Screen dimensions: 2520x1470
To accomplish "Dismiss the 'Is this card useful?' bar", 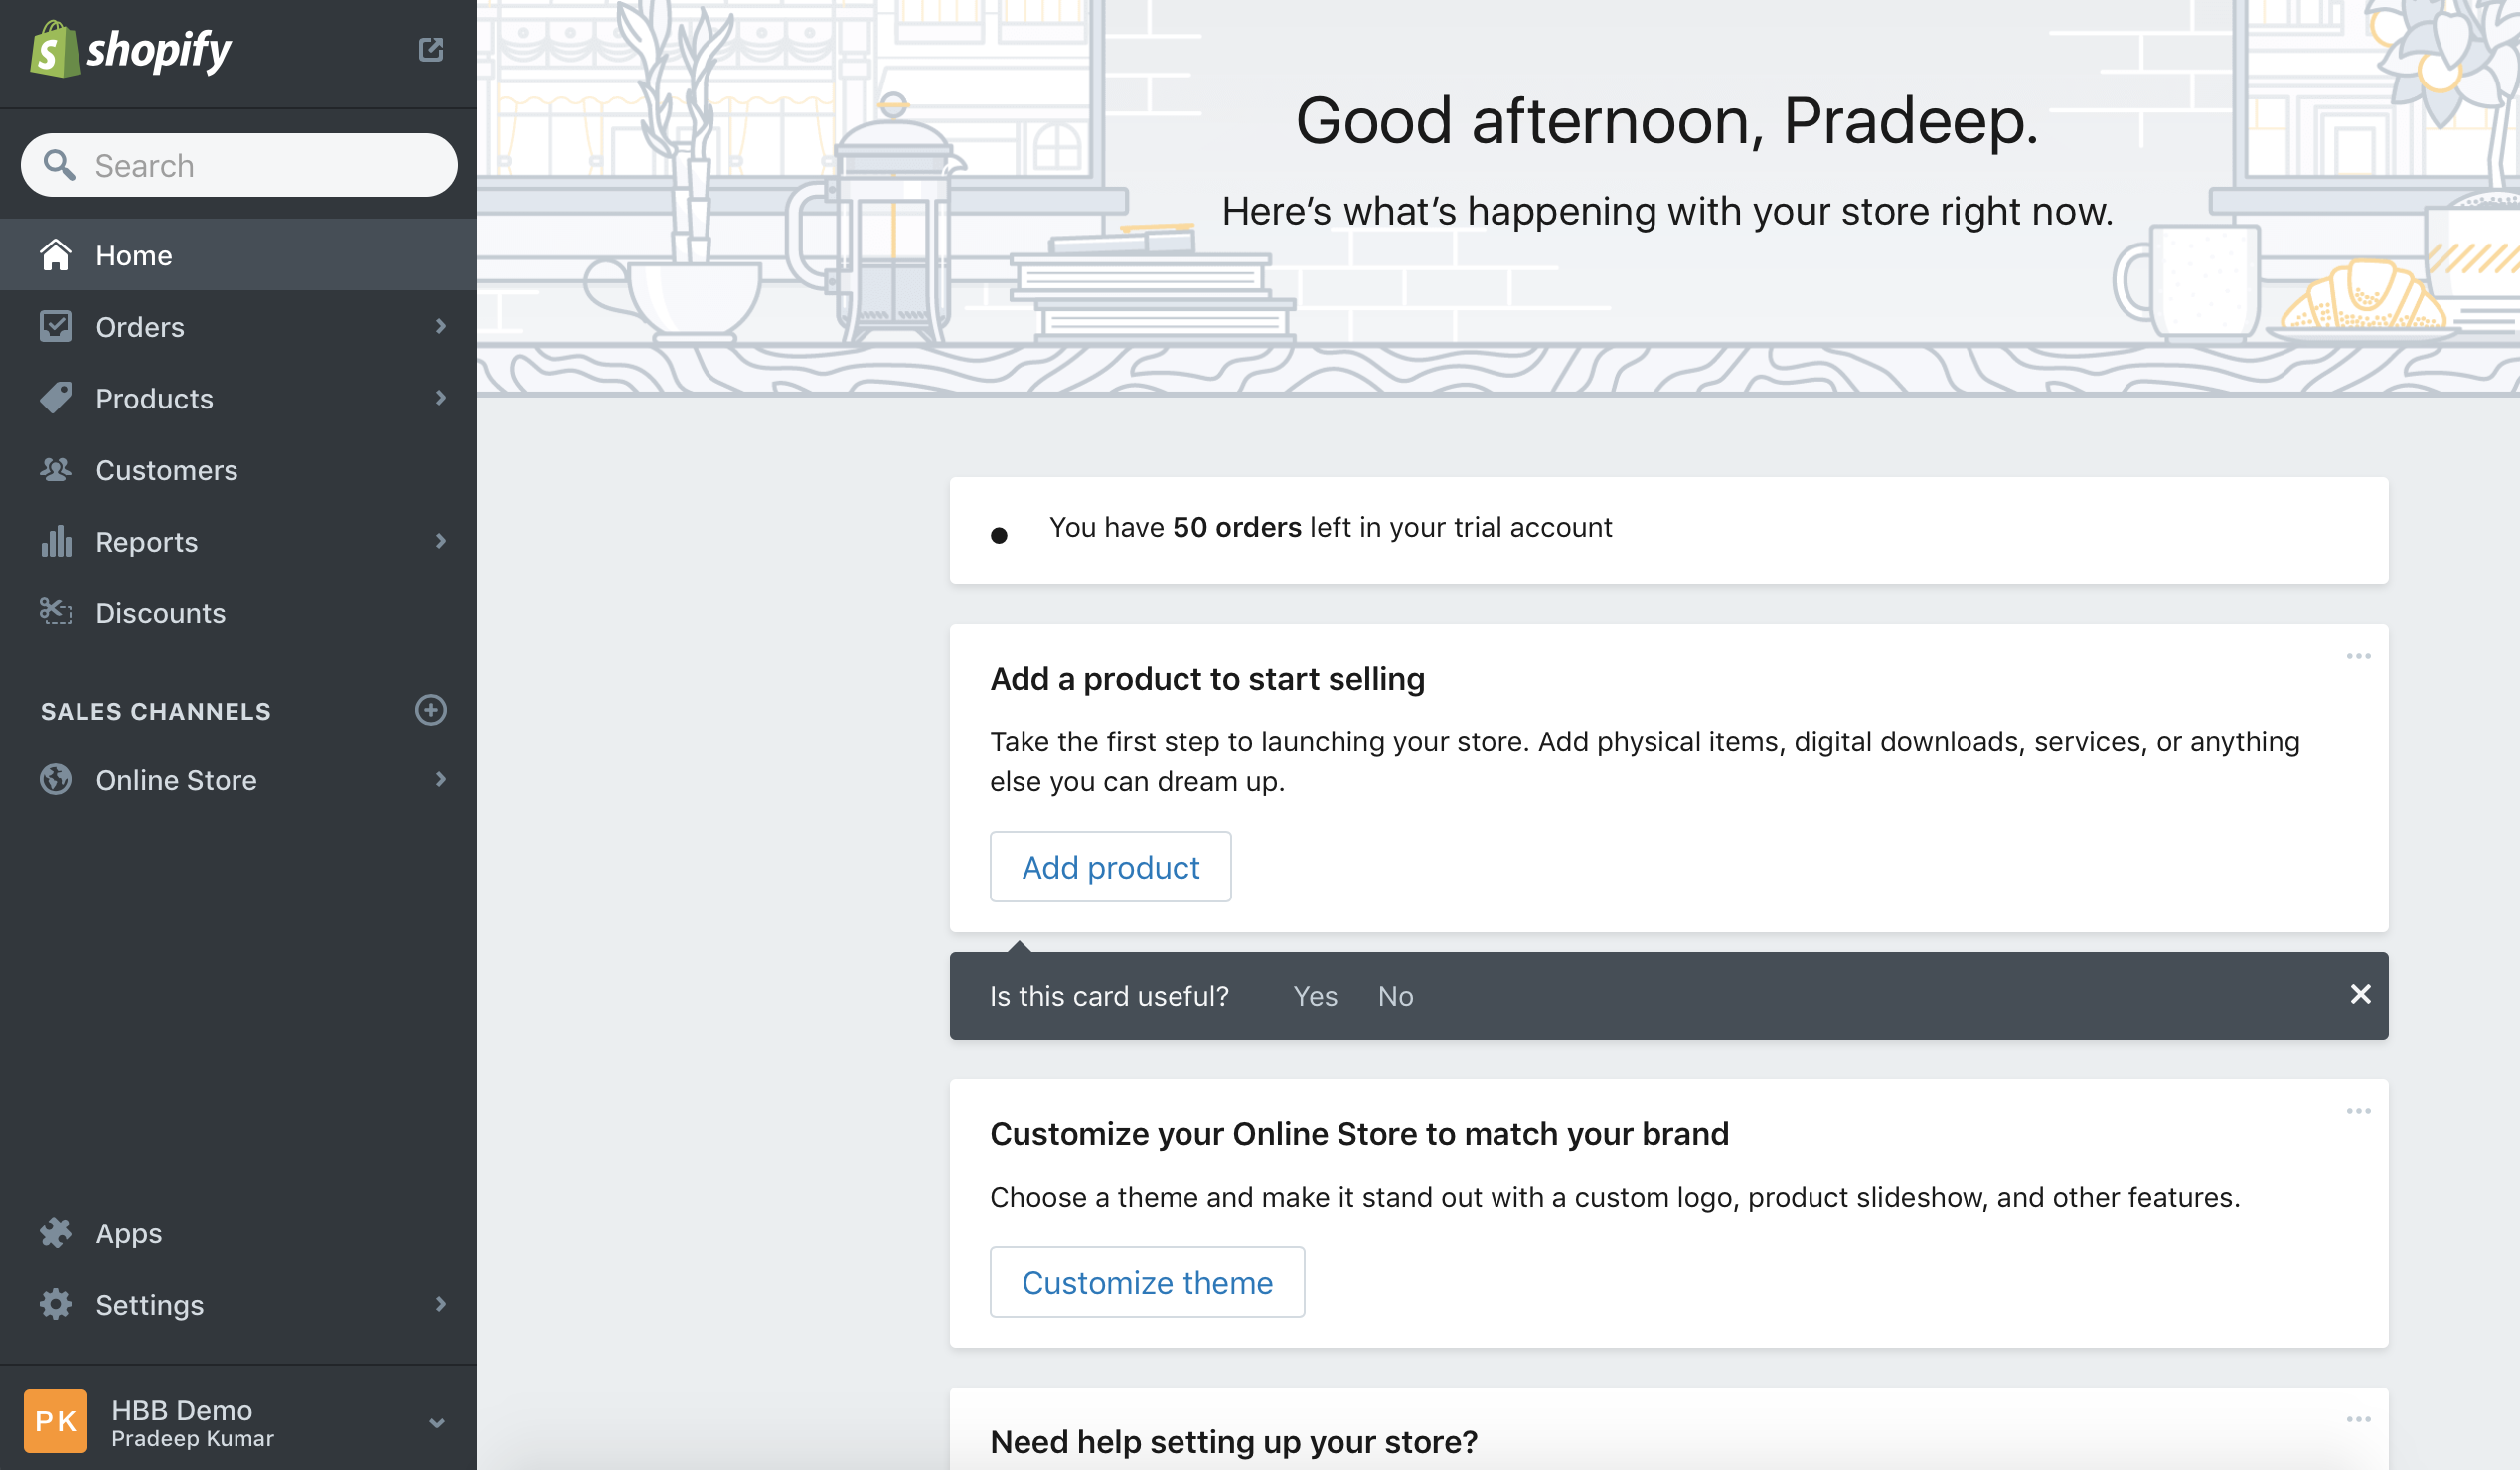I will [x=2360, y=994].
